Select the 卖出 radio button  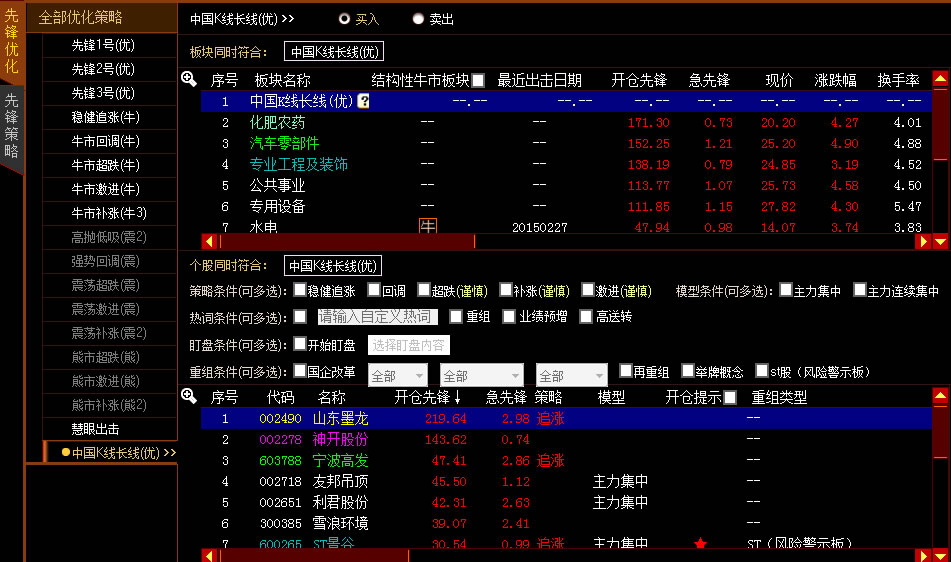point(418,19)
